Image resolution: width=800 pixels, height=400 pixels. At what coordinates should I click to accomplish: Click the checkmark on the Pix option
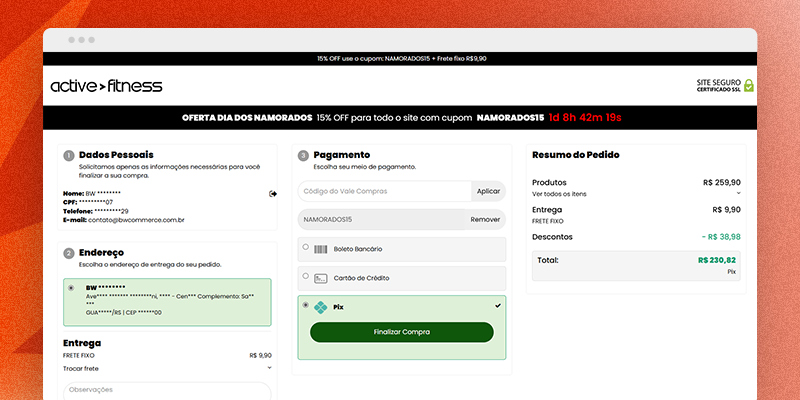tap(498, 305)
